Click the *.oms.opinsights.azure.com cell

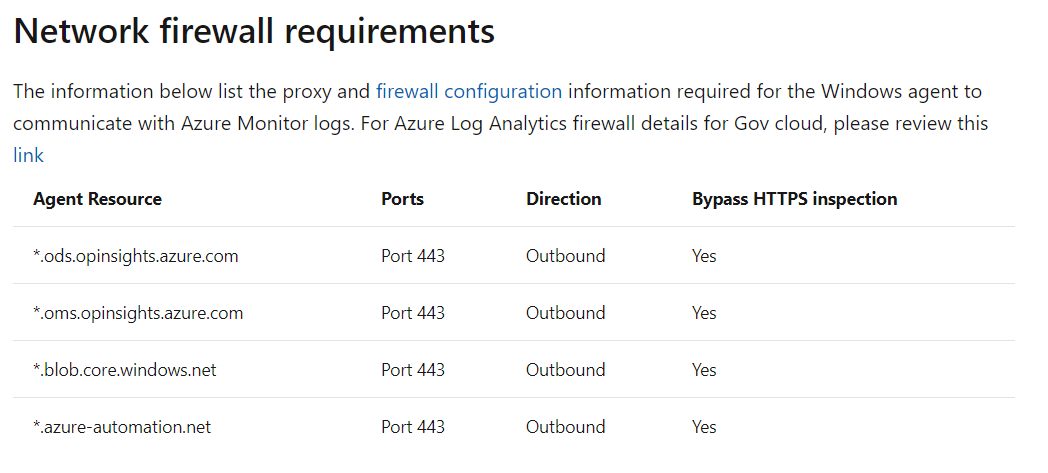pyautogui.click(x=138, y=313)
